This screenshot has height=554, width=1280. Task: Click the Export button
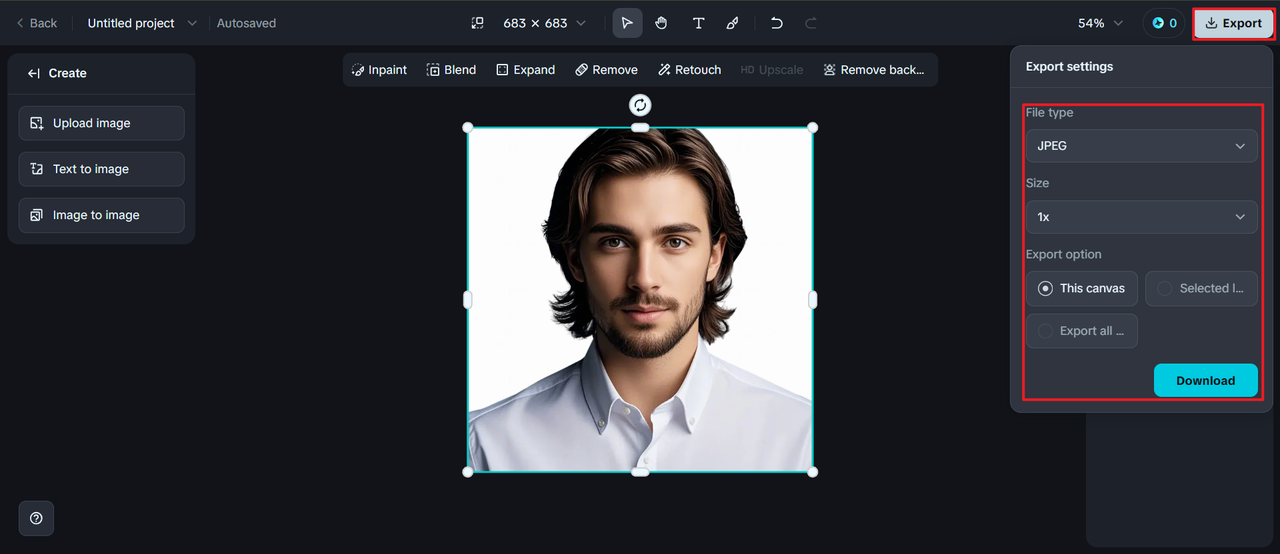pos(1233,23)
